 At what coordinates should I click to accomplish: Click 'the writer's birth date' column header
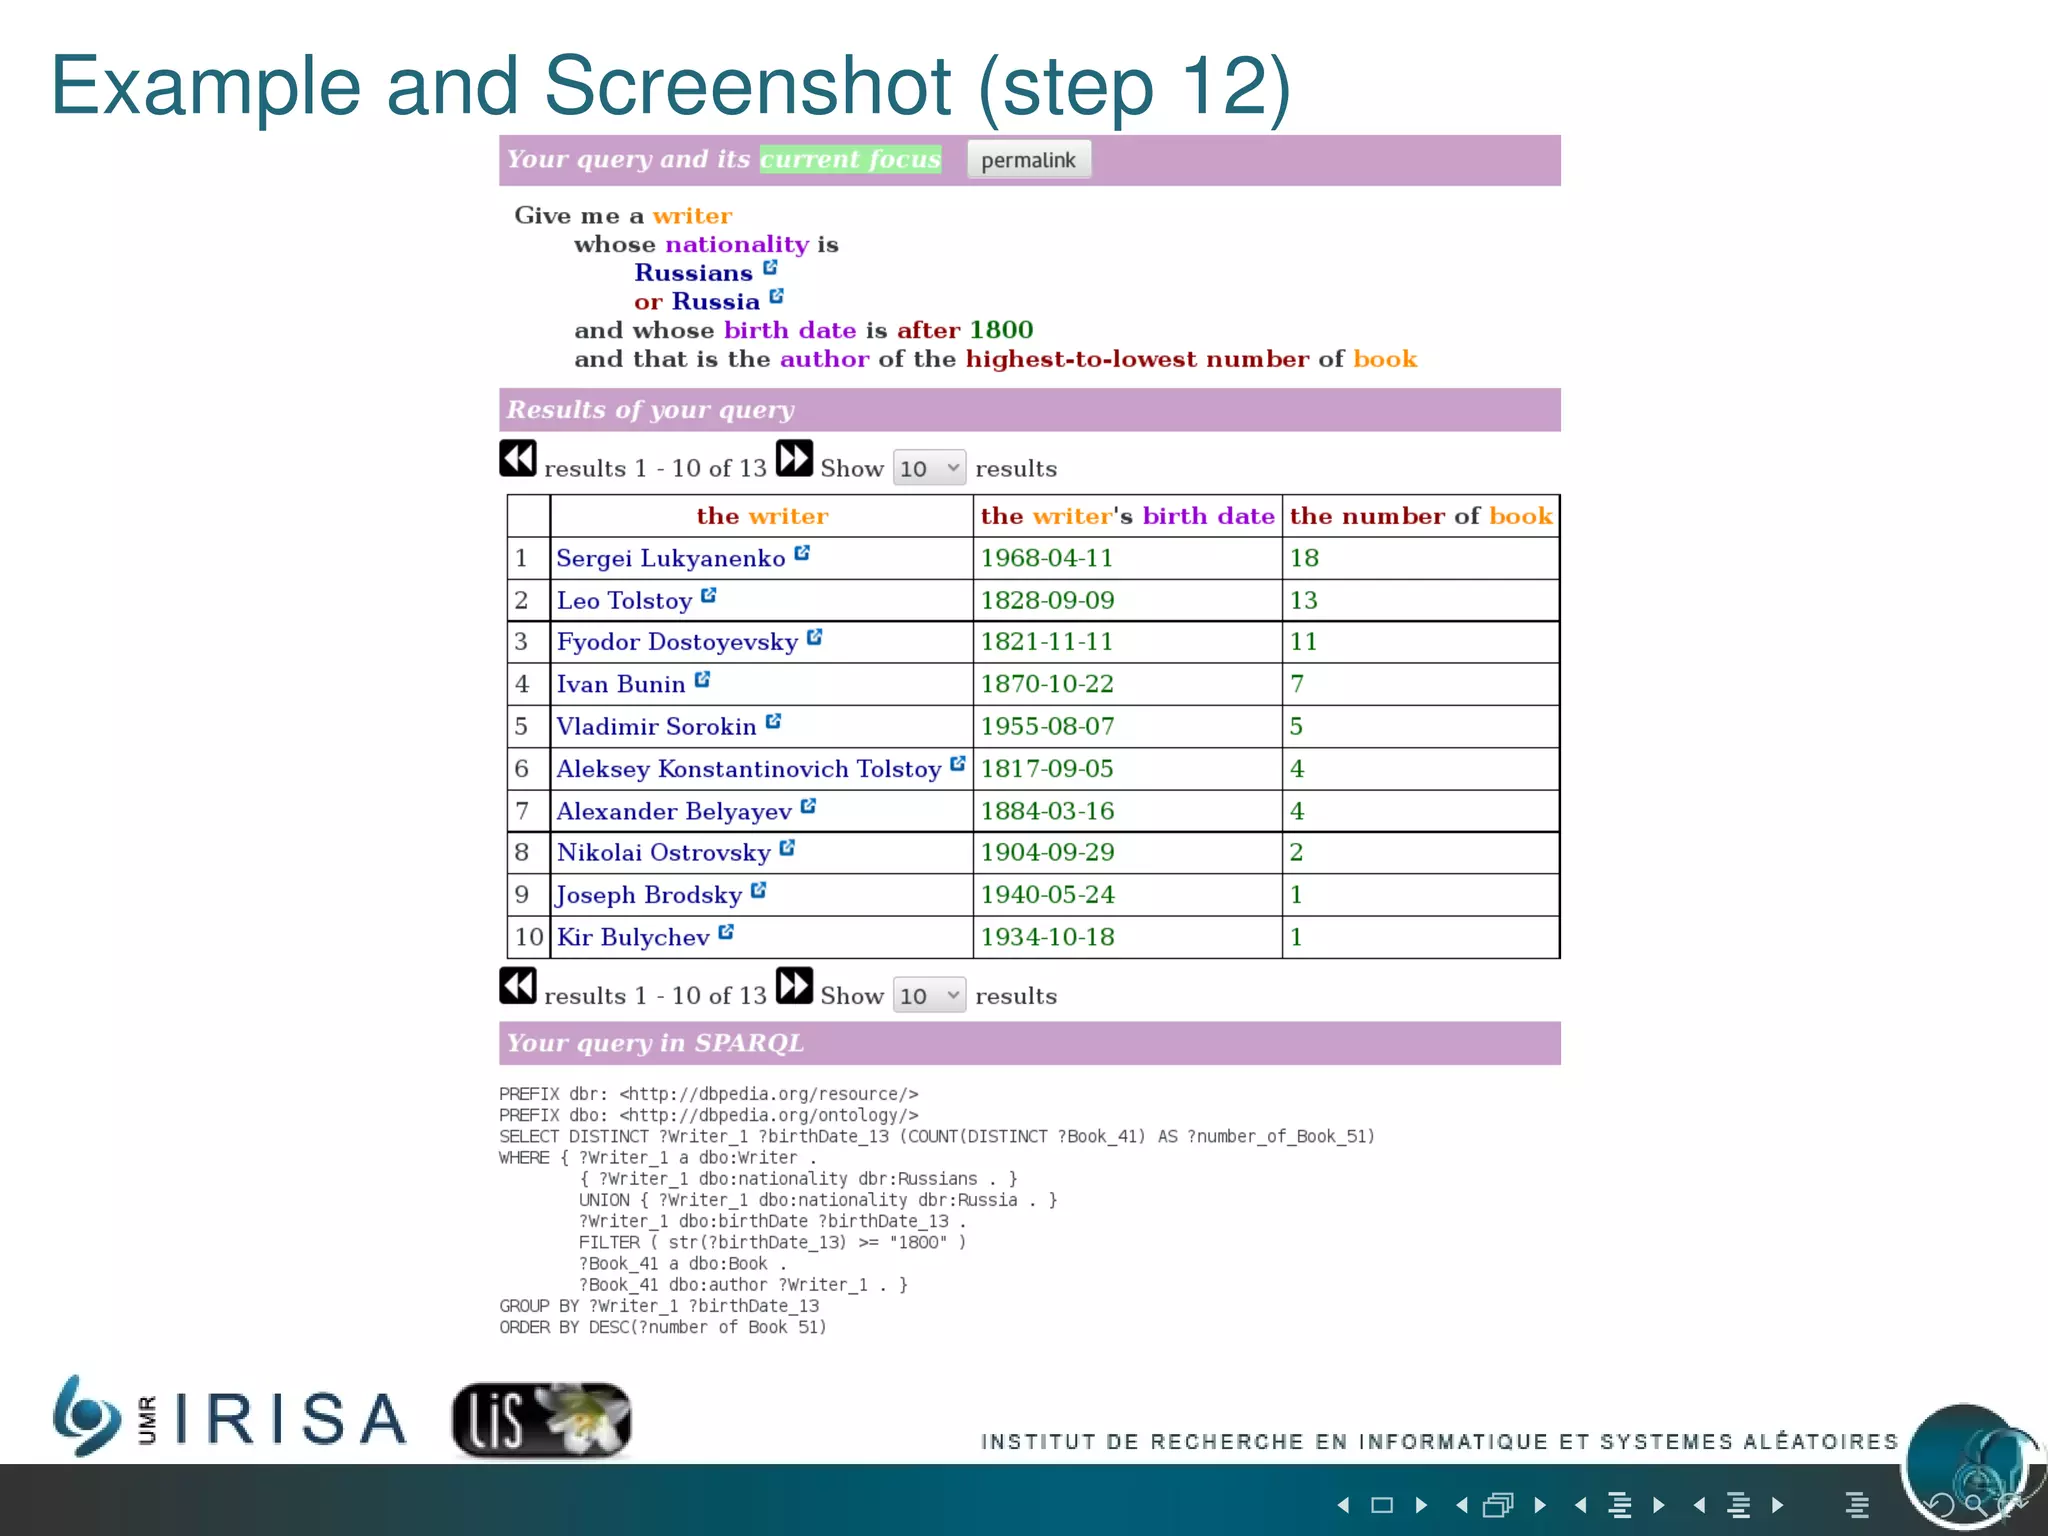[1127, 516]
